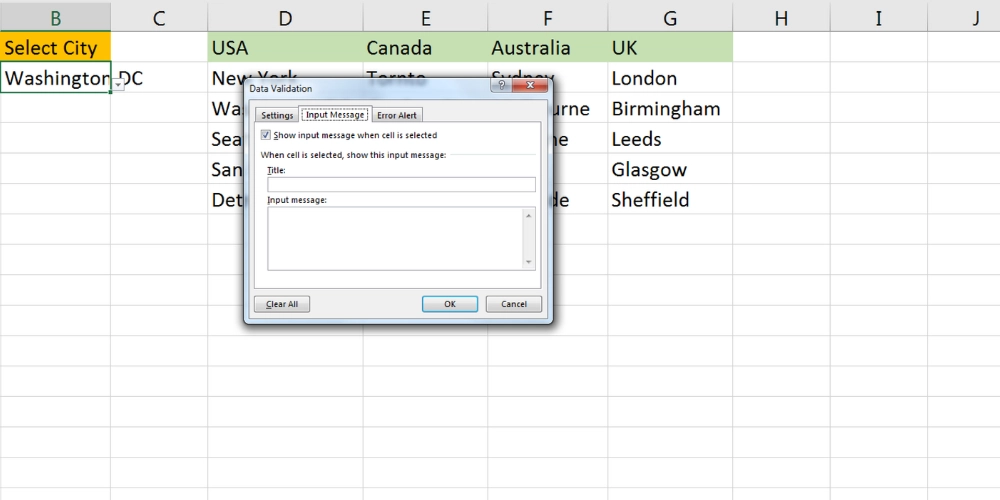Viewport: 1000px width, 500px height.
Task: Select column E header
Action: pyautogui.click(x=425, y=16)
